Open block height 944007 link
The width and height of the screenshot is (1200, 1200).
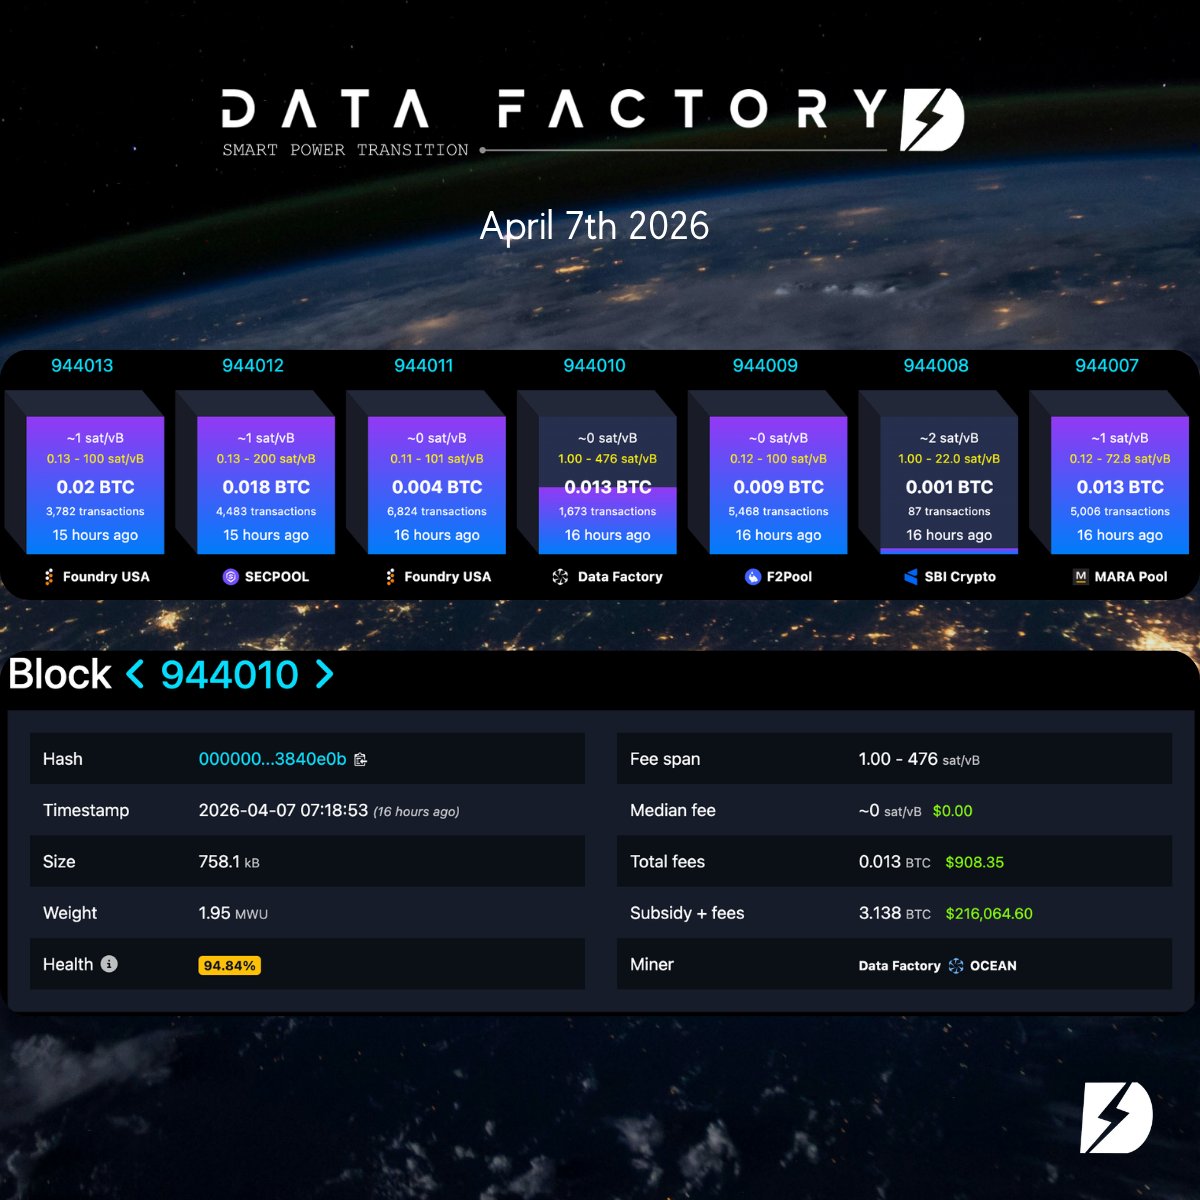(x=1107, y=366)
